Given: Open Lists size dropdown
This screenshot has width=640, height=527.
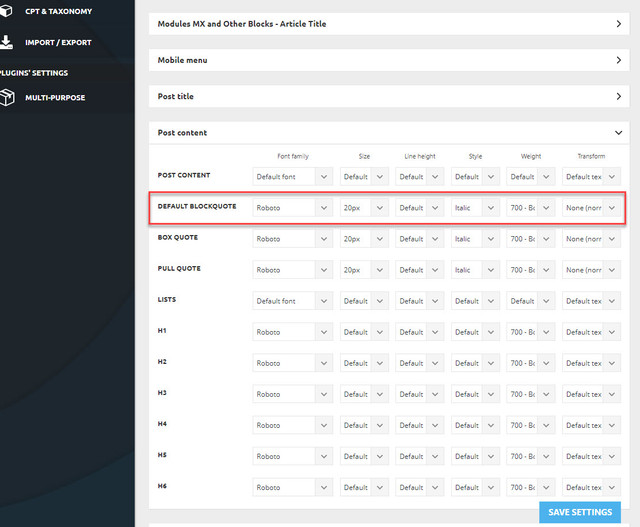Looking at the screenshot, I should 364,301.
